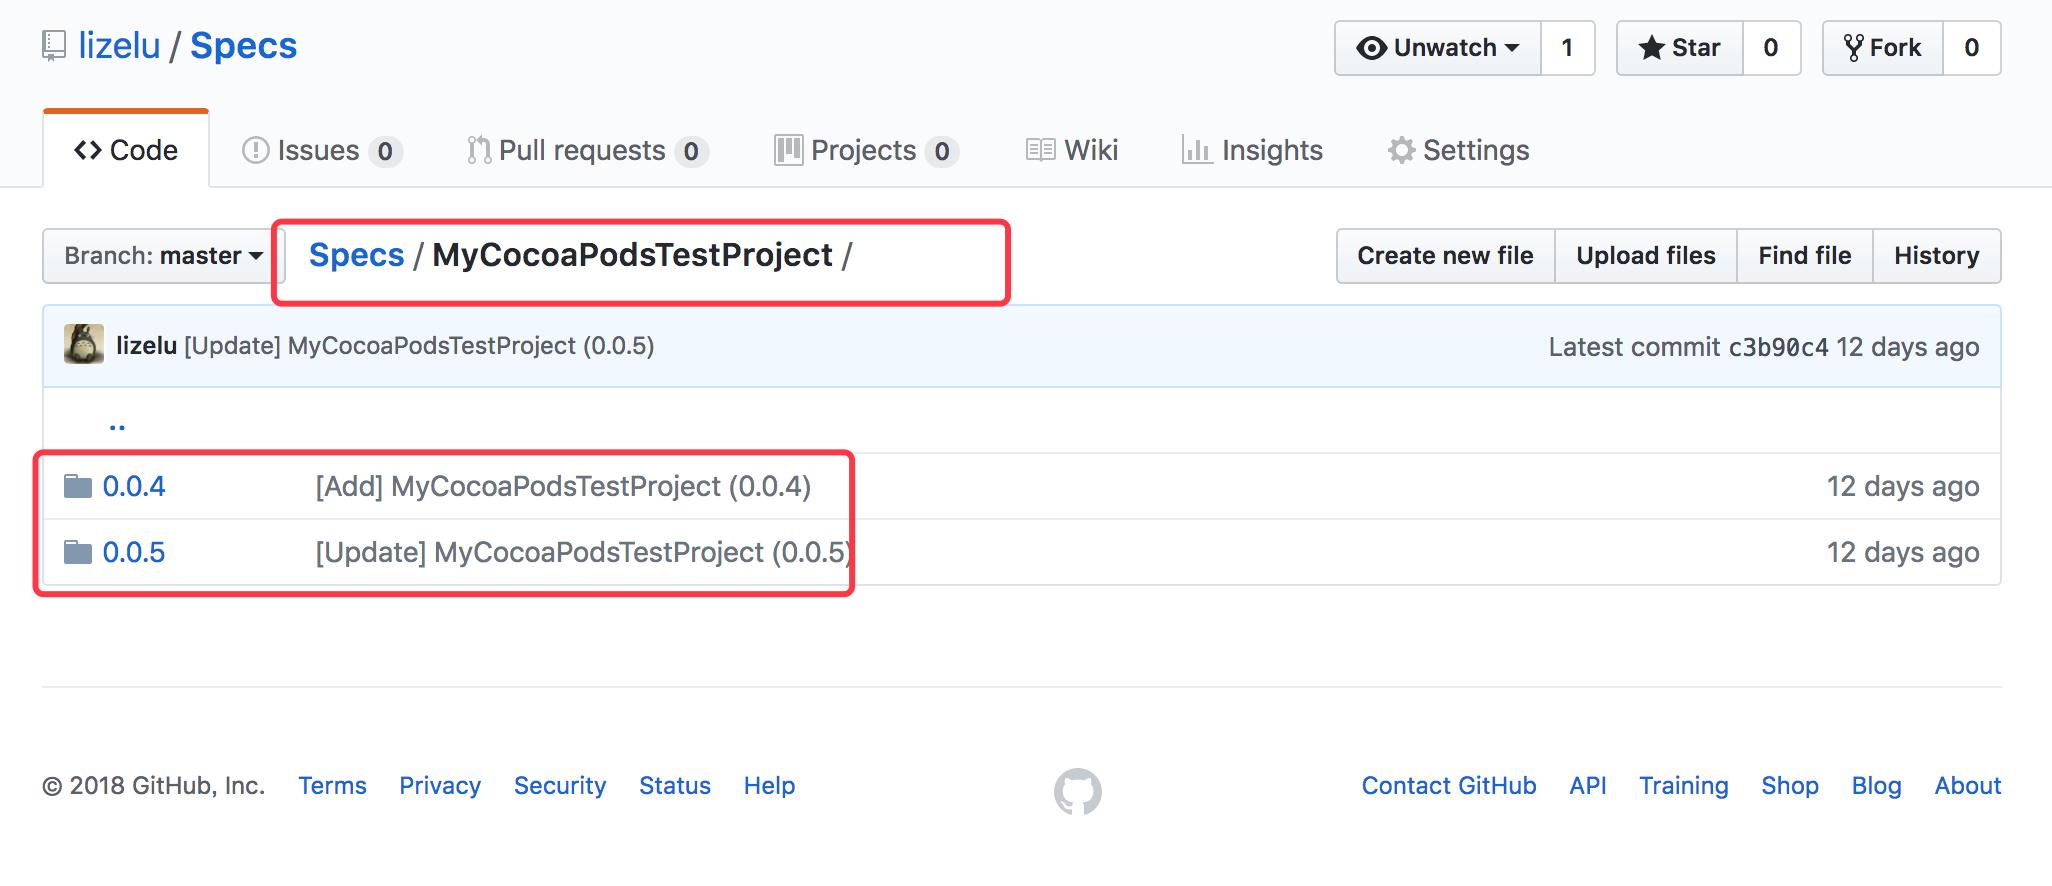
Task: Star the Specs repository
Action: (x=1680, y=48)
